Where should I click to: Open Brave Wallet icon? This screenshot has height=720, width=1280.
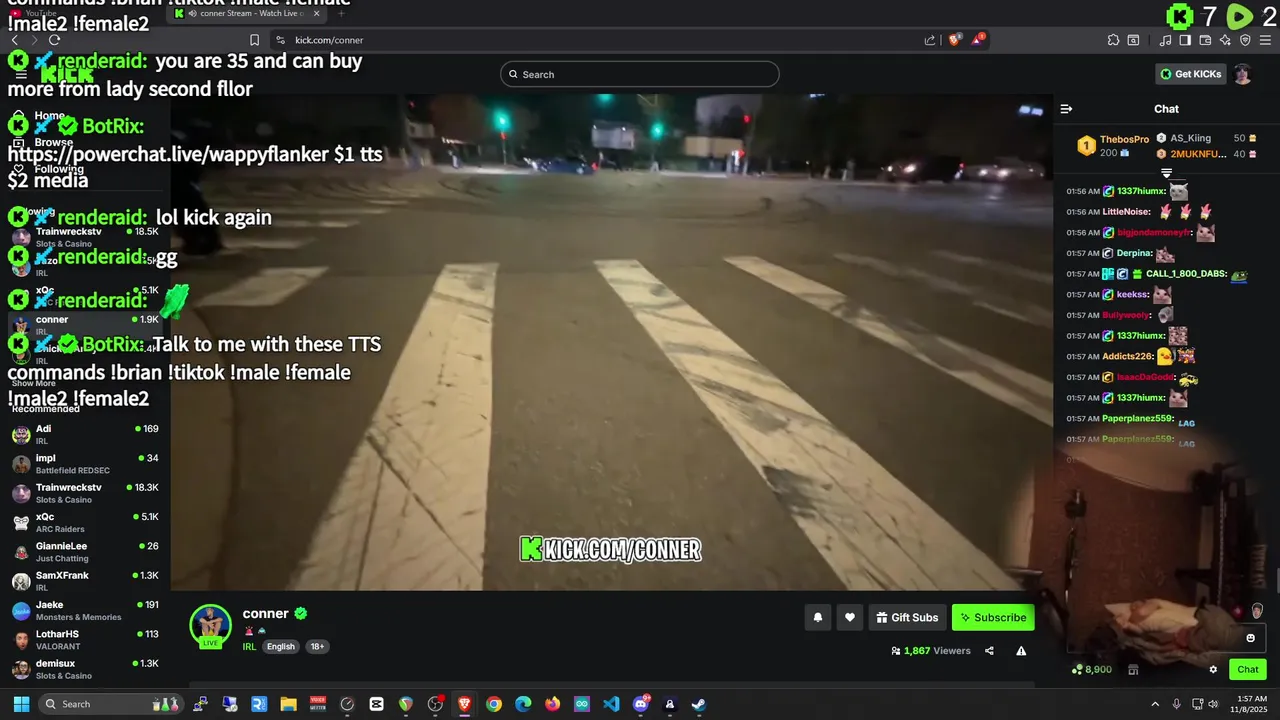click(1205, 40)
